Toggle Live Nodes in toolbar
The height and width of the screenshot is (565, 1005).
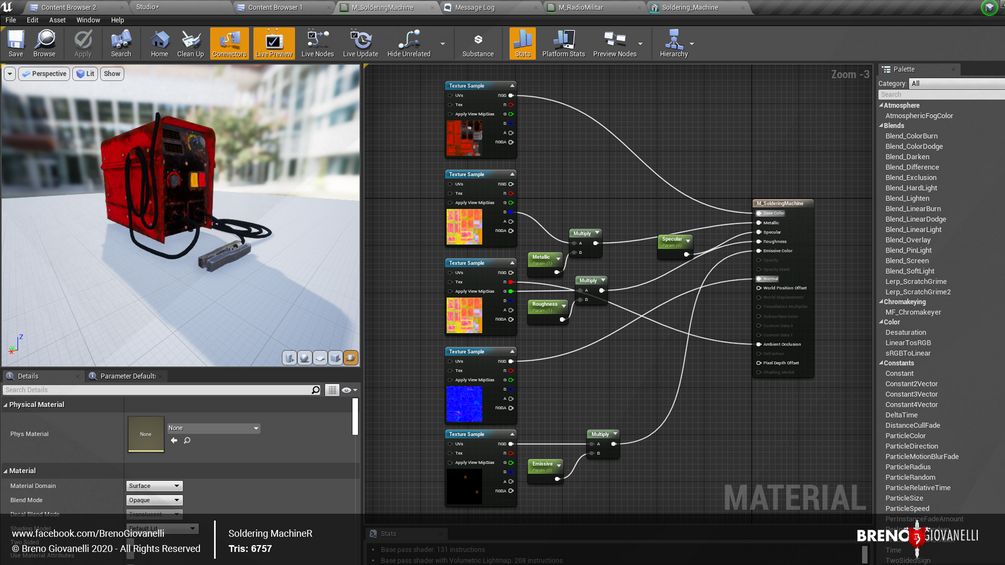coord(317,43)
